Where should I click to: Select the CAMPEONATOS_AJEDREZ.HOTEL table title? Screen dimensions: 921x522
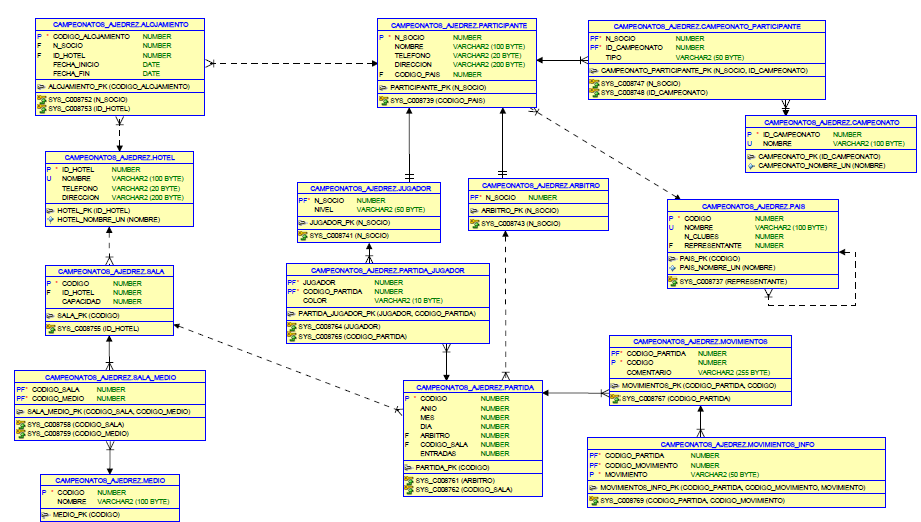[x=120, y=157]
